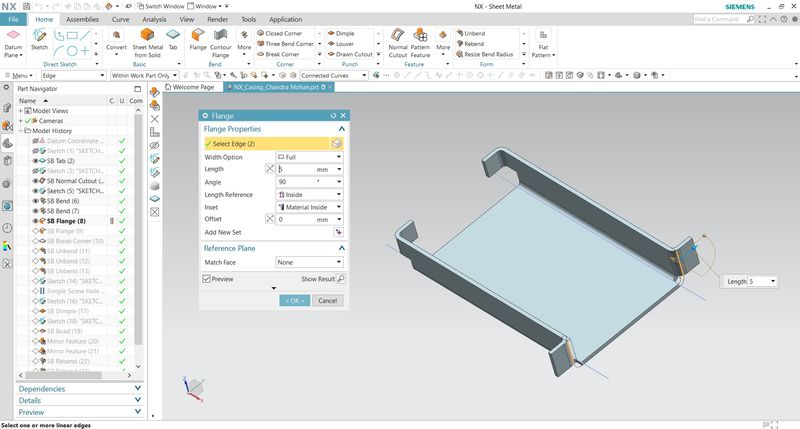Switch to the Assemblies ribbon tab

tap(82, 19)
